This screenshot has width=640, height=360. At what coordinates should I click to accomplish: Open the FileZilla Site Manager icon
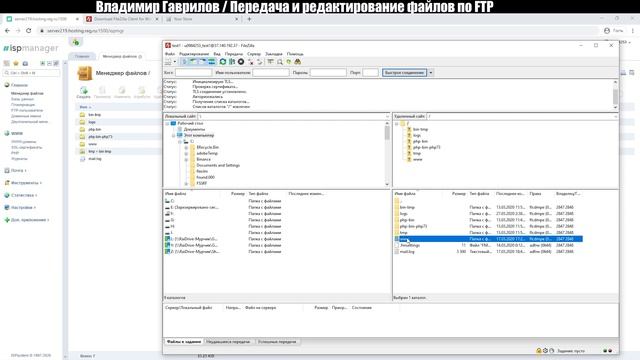(168, 62)
